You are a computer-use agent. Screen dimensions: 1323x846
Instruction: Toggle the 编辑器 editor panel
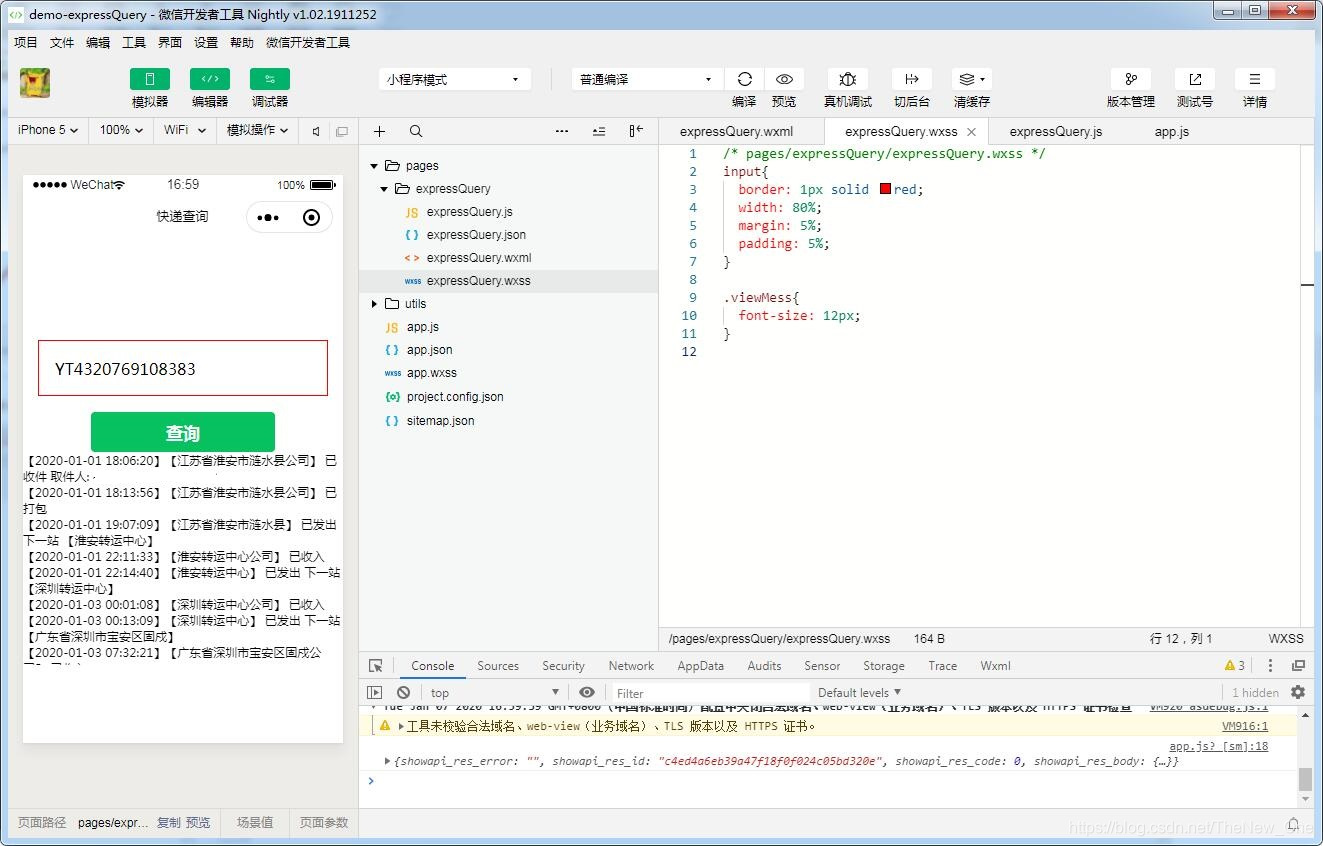[210, 79]
